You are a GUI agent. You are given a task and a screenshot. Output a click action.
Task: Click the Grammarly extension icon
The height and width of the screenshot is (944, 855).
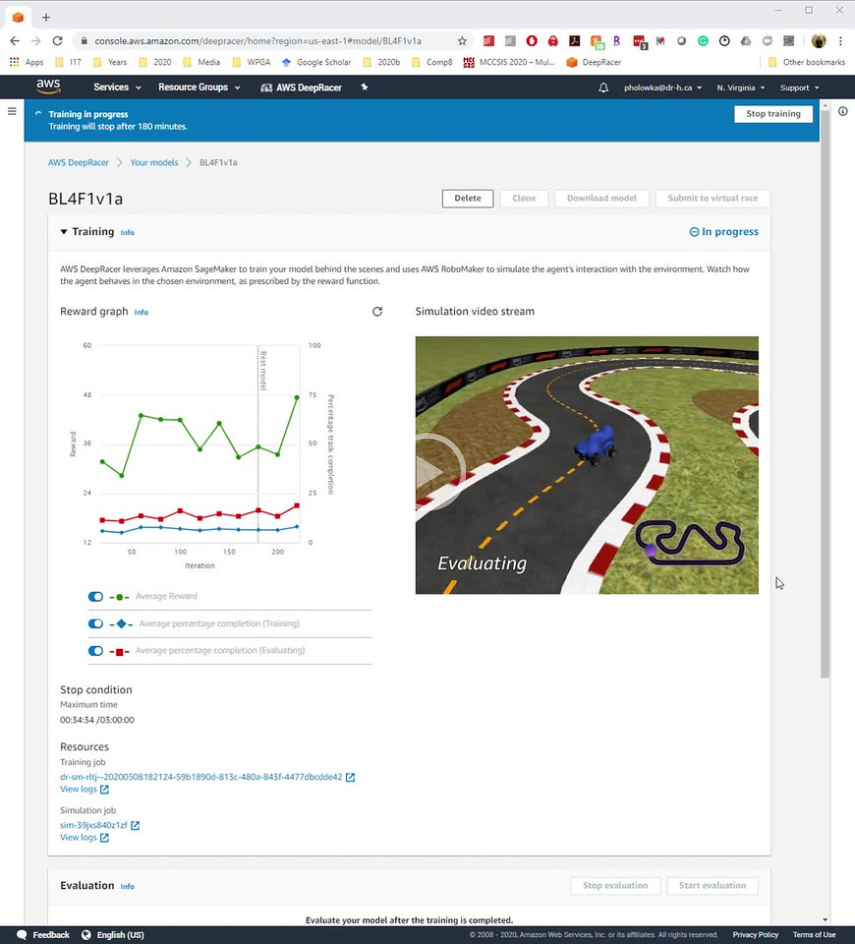(x=703, y=41)
